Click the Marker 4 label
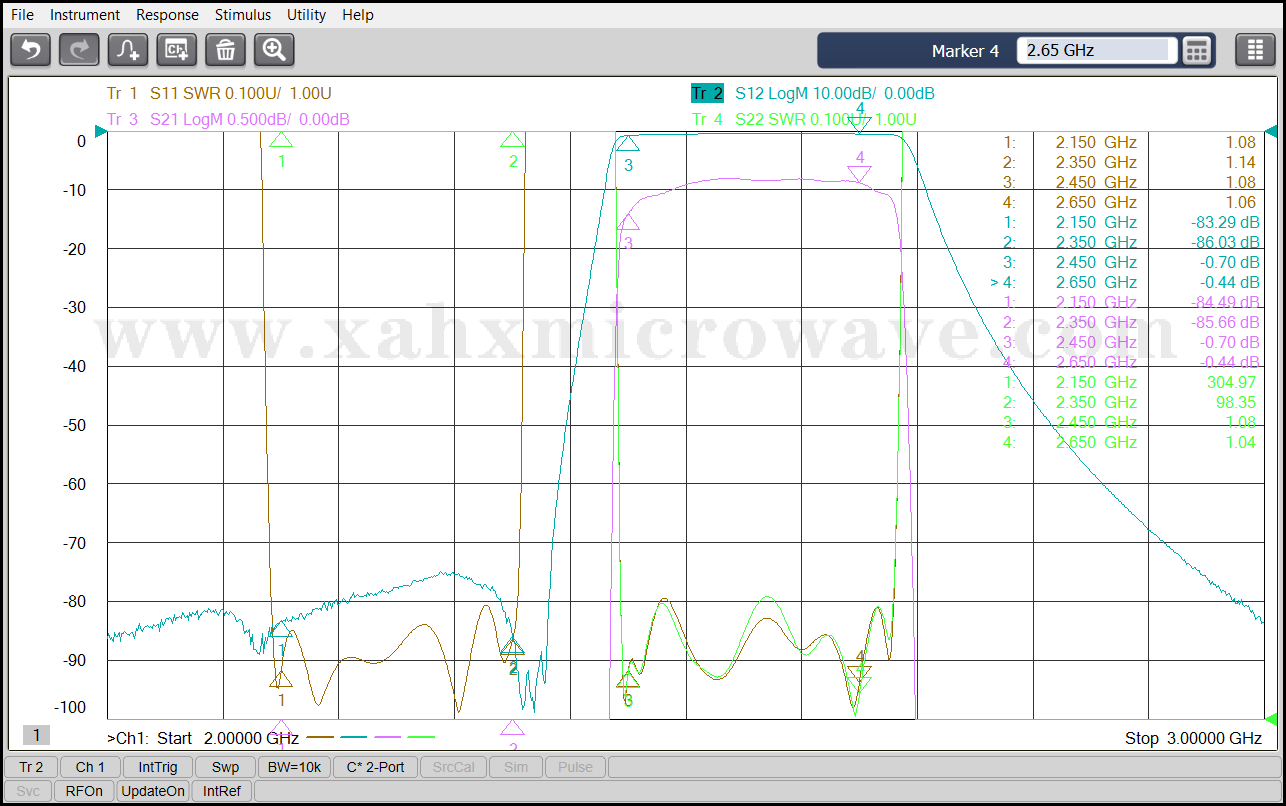This screenshot has height=806, width=1286. (965, 51)
